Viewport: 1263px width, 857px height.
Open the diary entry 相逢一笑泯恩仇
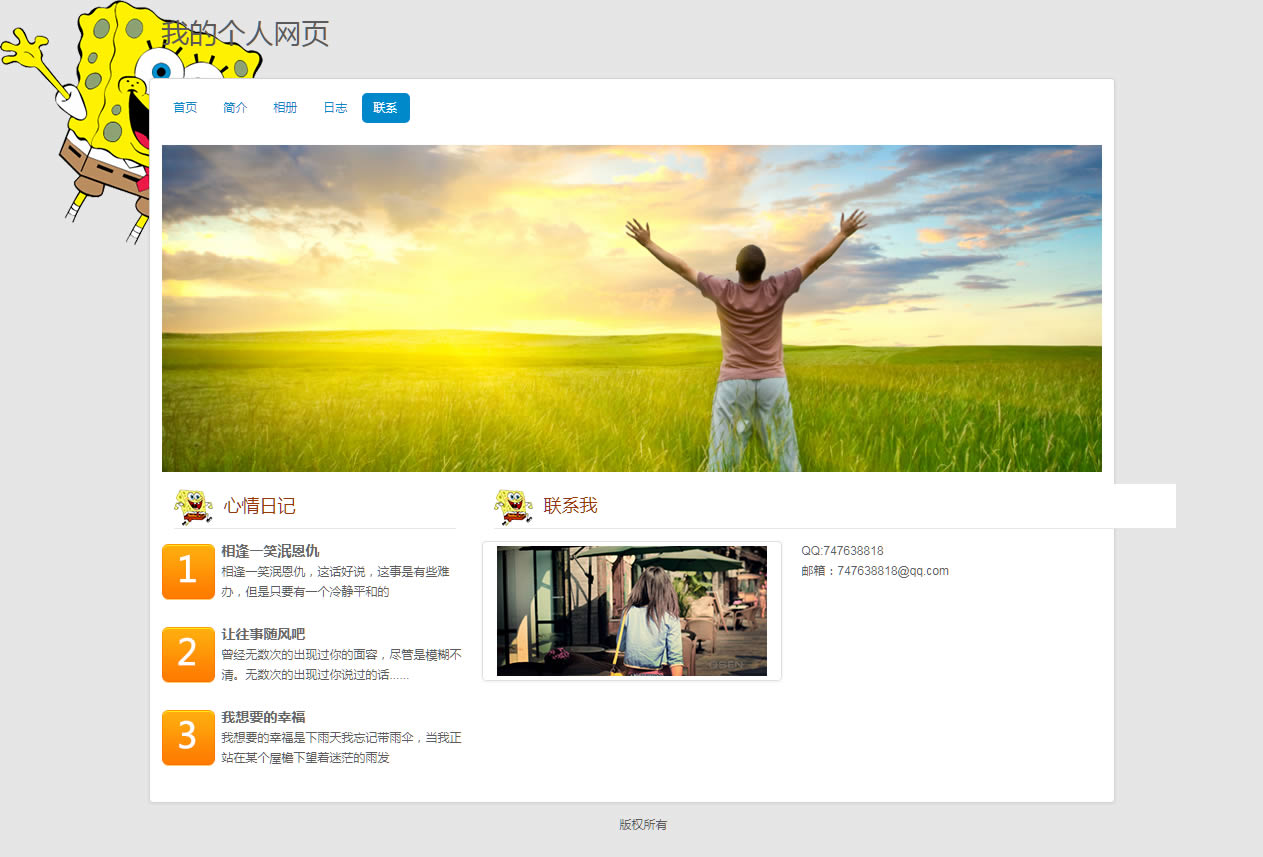[270, 551]
